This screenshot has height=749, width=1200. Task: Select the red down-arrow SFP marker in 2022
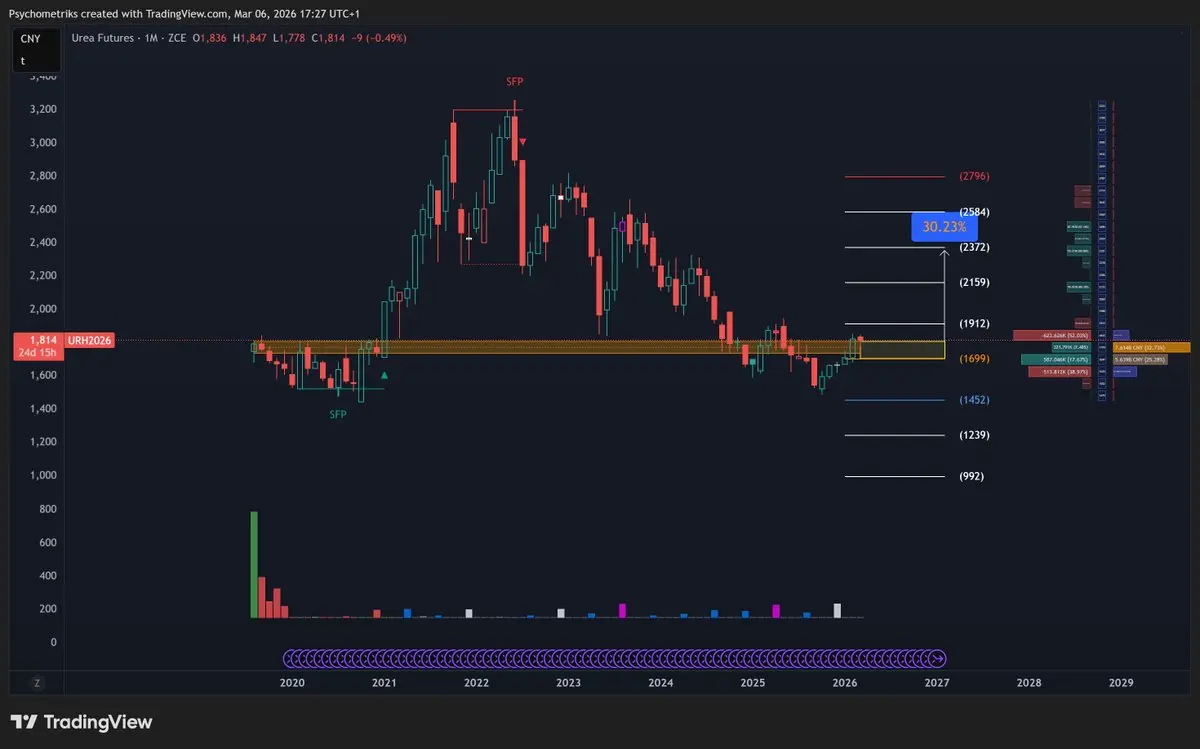coord(522,142)
